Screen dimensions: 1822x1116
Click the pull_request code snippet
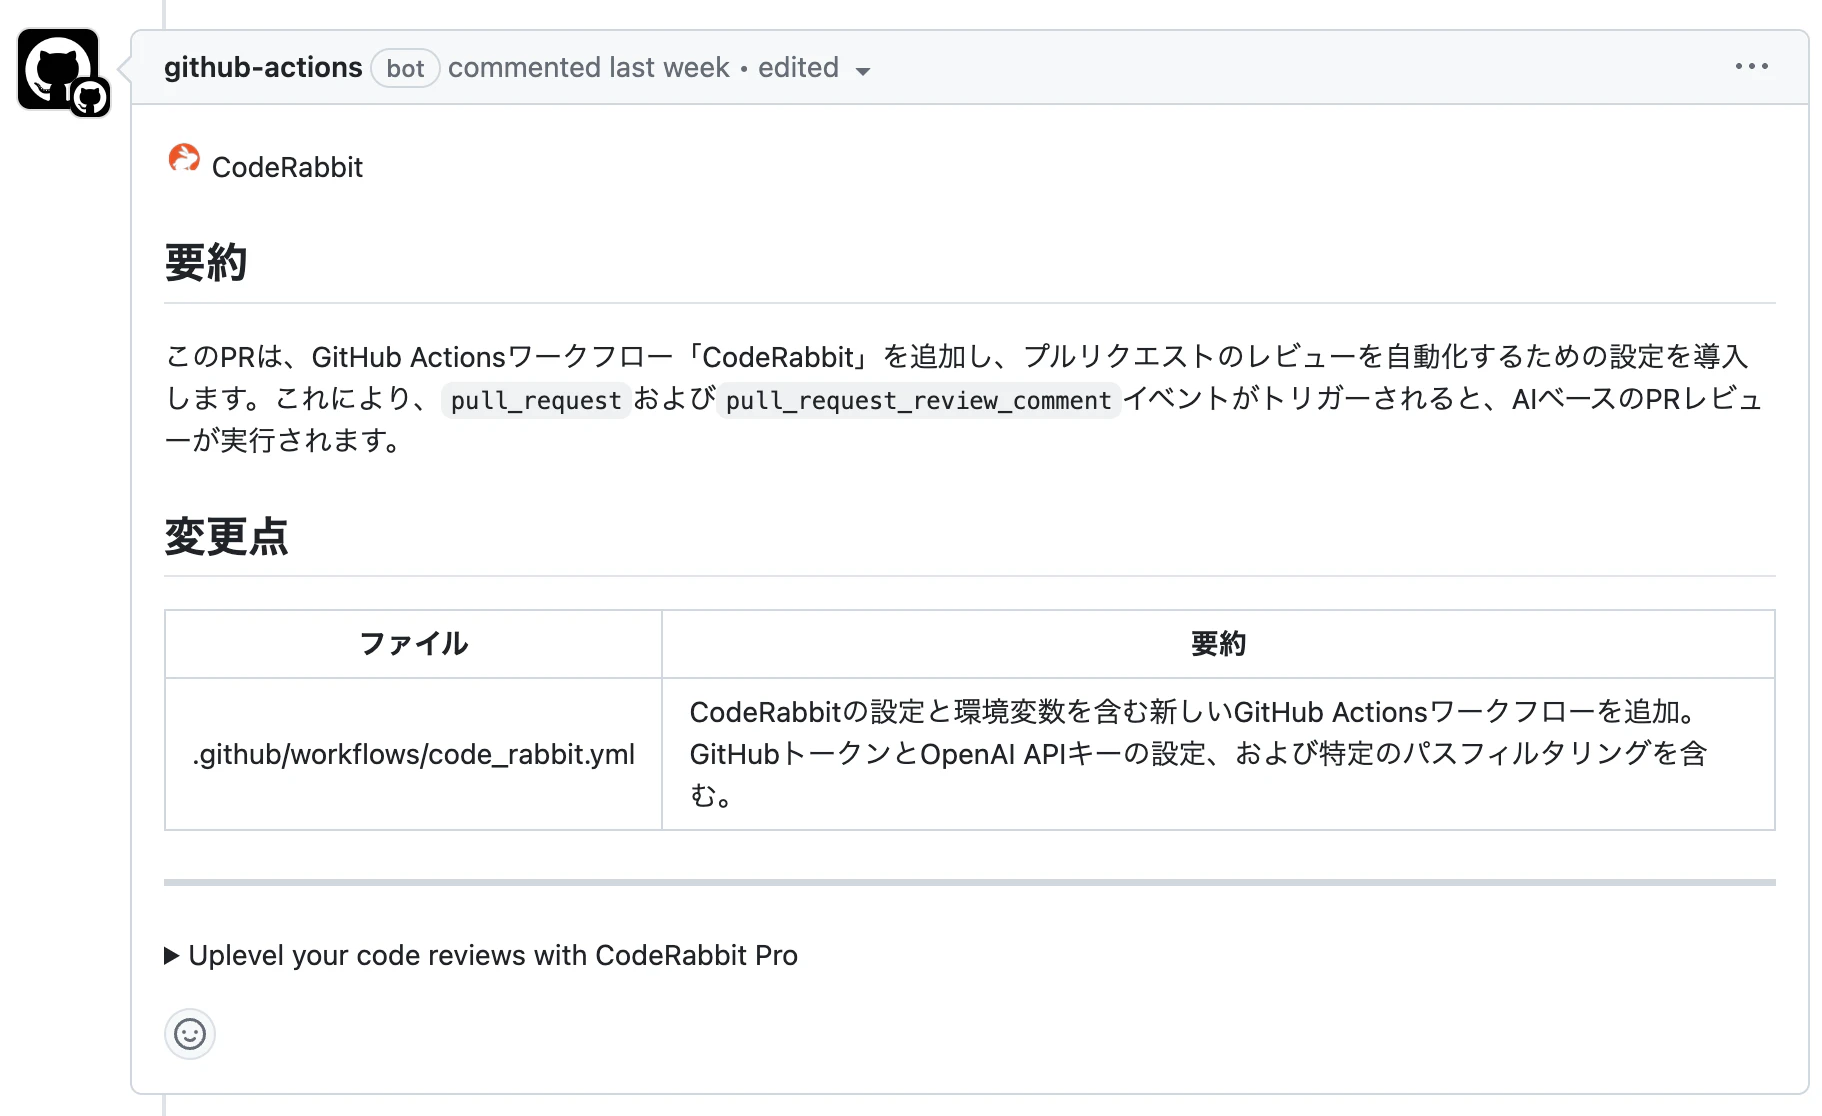tap(536, 400)
